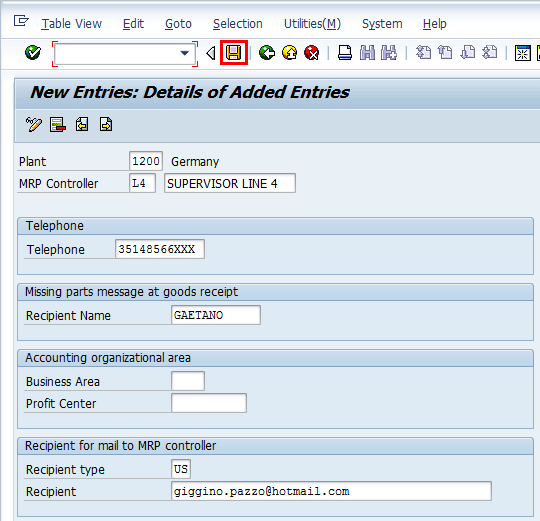Click the yellow Exit arrow icon
This screenshot has width=540, height=521.
289,53
